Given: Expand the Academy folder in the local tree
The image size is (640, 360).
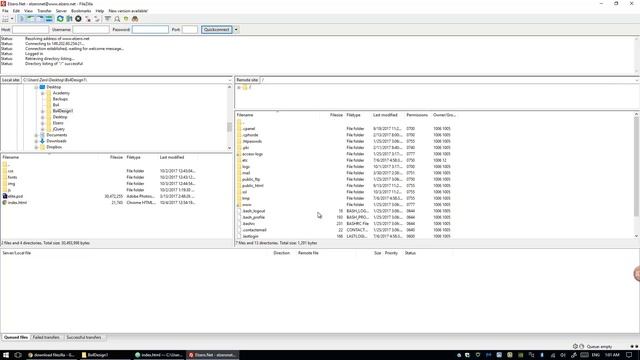Looking at the screenshot, I should coord(42,93).
